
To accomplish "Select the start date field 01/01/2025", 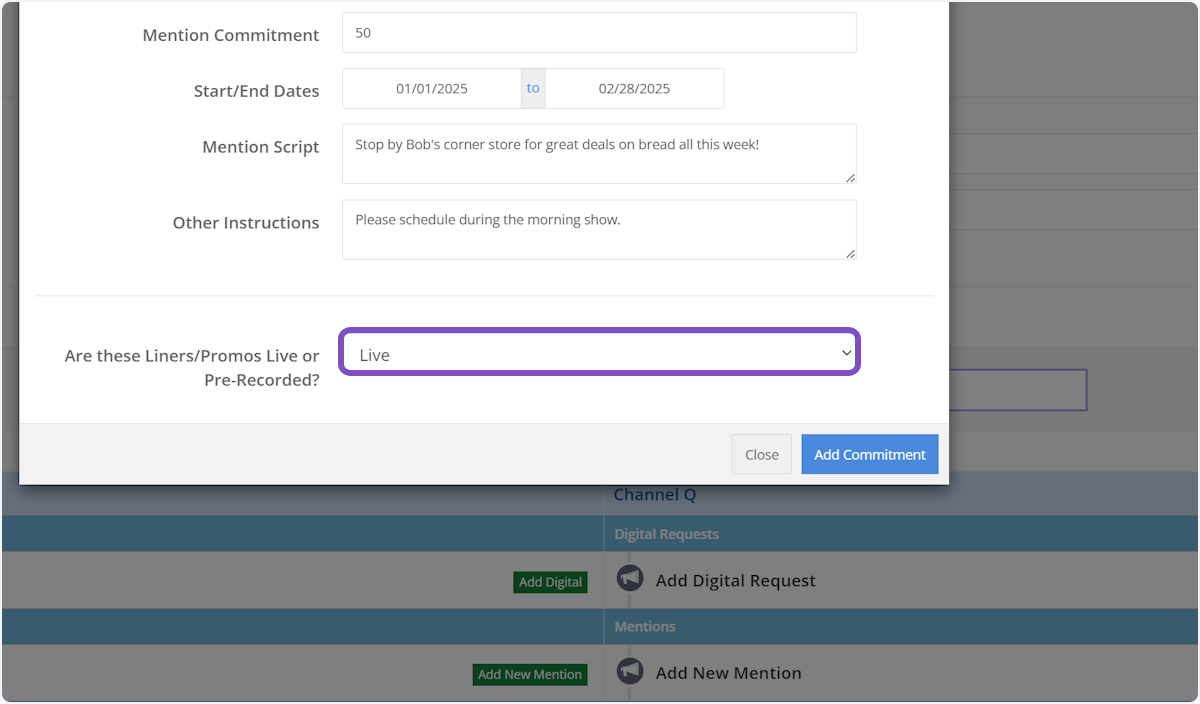I will point(432,89).
